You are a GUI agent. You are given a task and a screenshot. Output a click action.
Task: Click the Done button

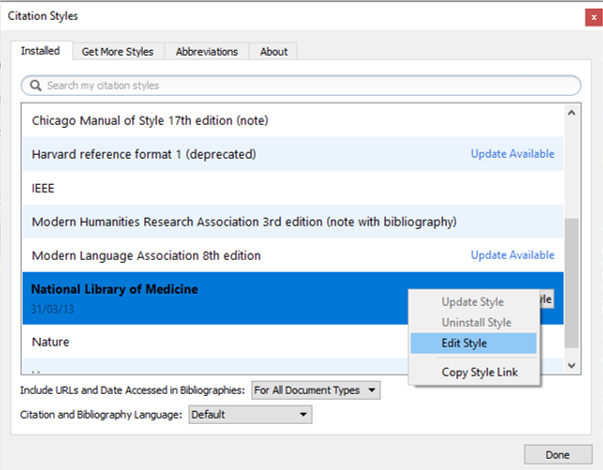[558, 455]
